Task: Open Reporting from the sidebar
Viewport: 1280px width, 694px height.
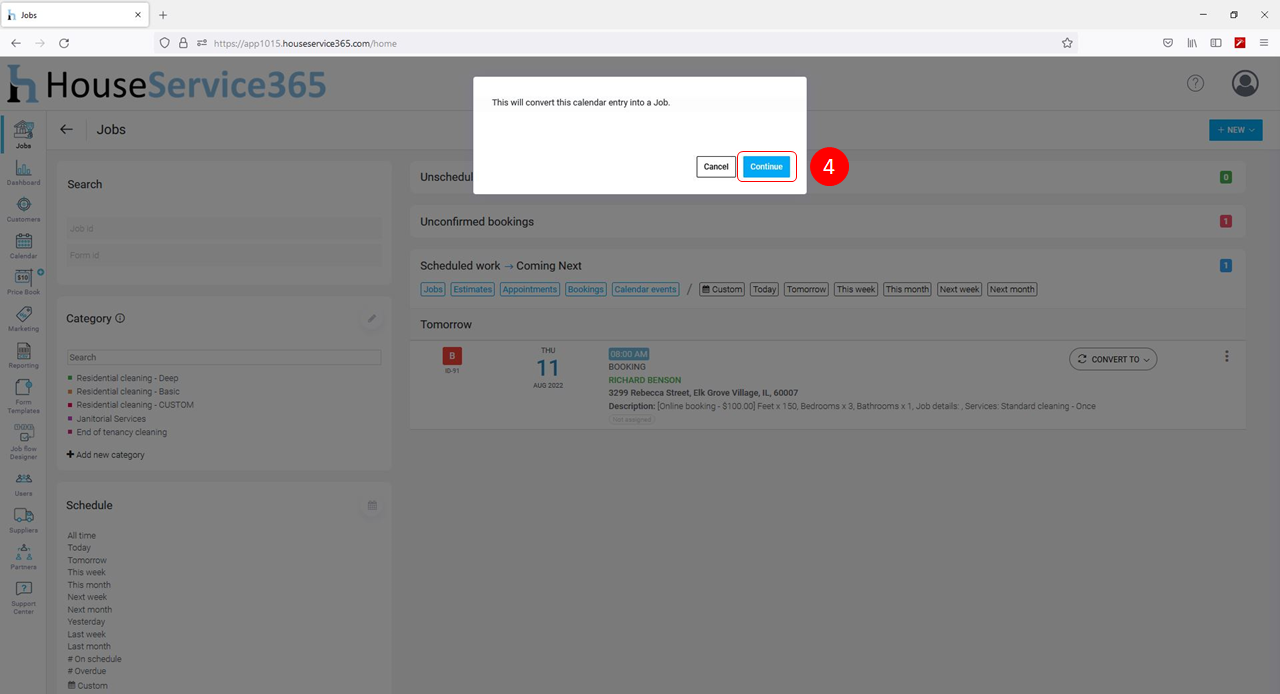Action: click(x=23, y=354)
